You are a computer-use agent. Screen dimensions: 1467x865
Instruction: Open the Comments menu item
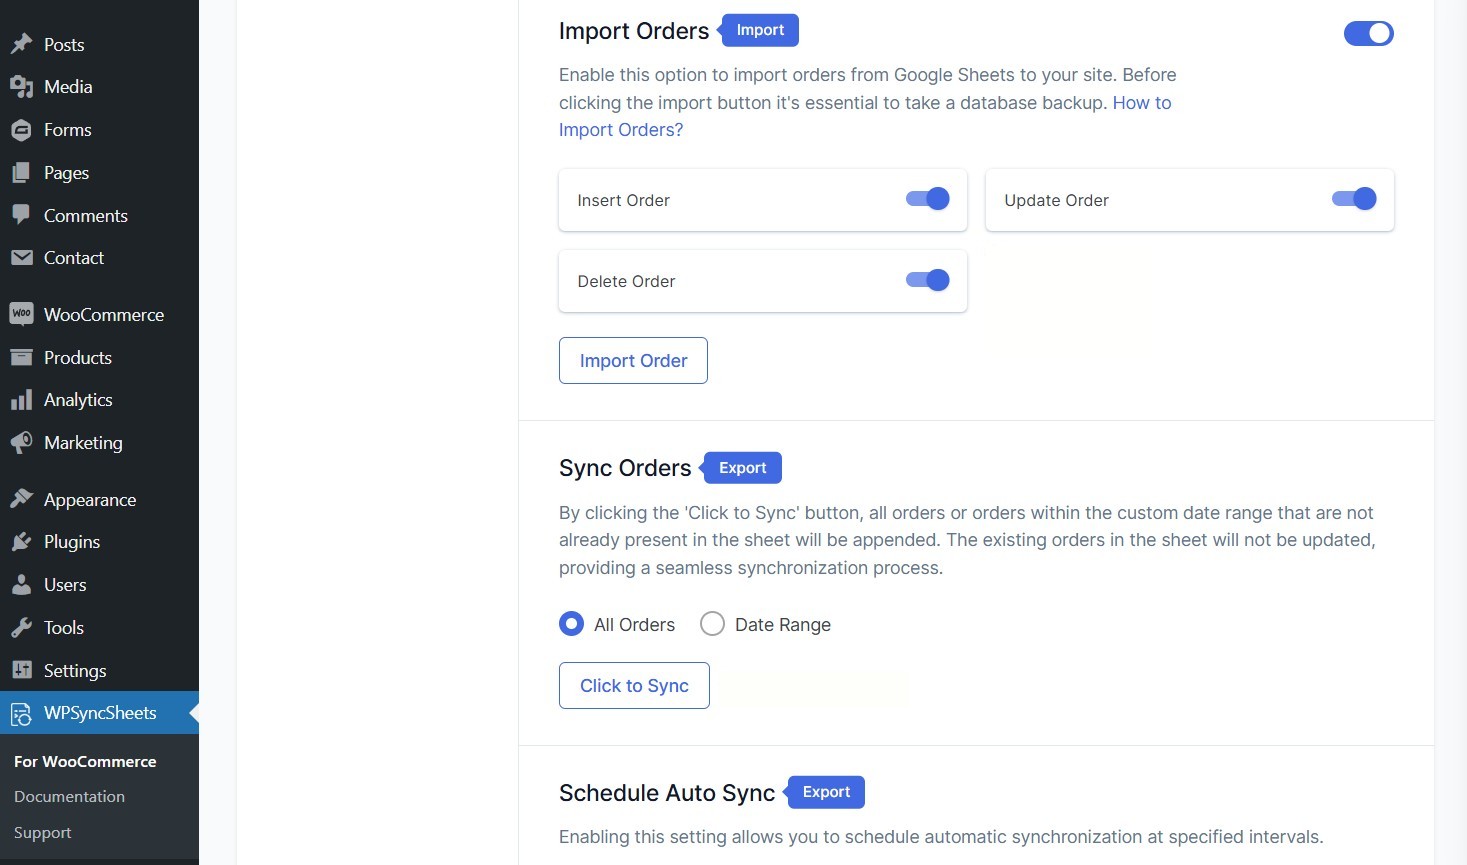click(99, 215)
